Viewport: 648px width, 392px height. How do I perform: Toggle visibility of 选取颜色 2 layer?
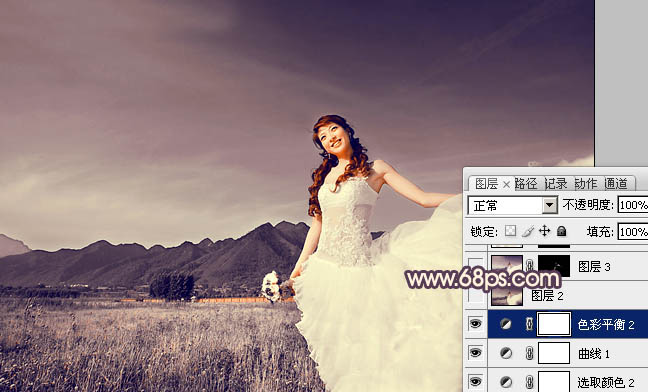coord(476,381)
